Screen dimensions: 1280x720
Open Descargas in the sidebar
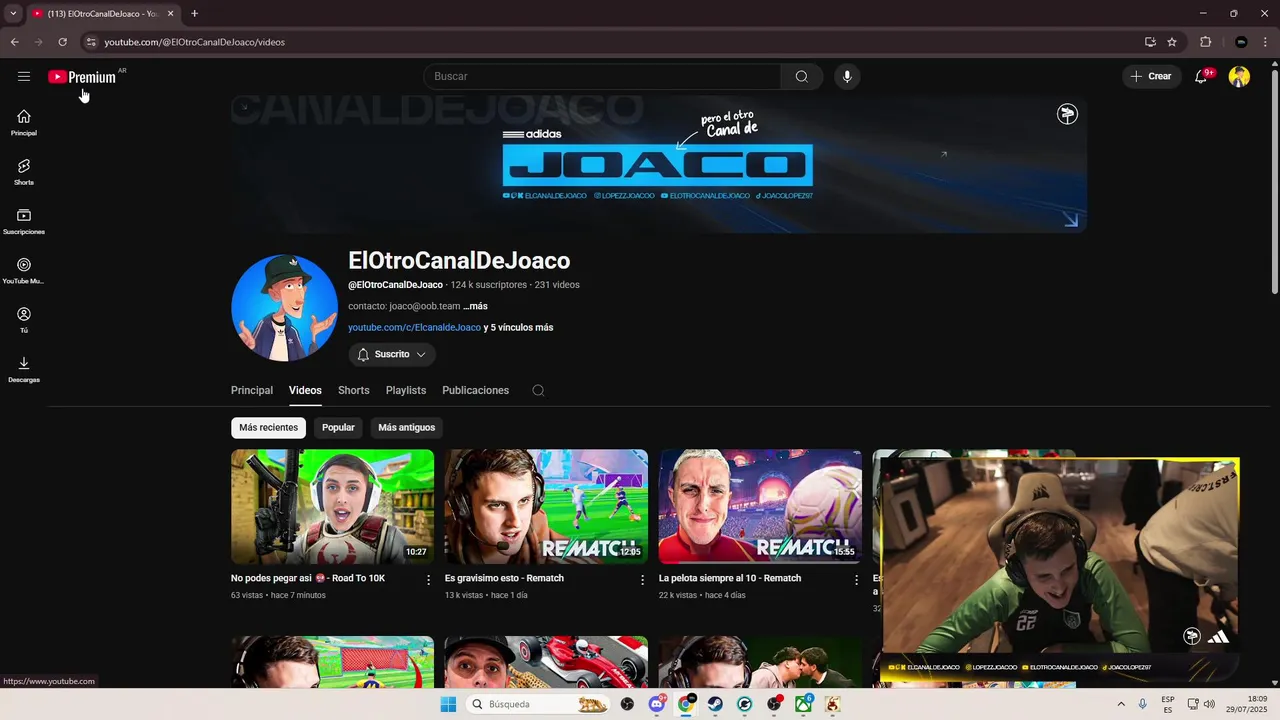click(24, 370)
